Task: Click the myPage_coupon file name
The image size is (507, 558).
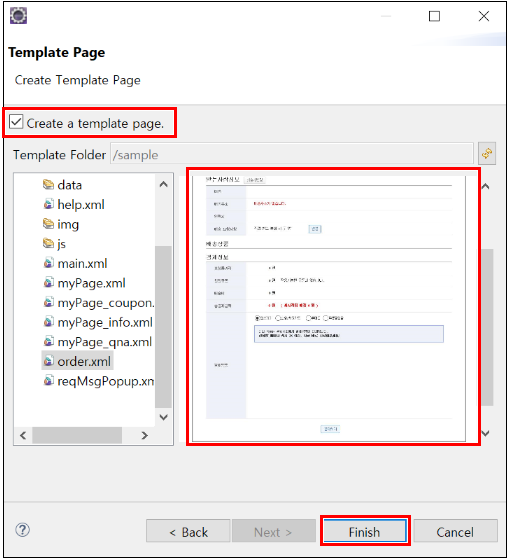Action: click(x=106, y=303)
